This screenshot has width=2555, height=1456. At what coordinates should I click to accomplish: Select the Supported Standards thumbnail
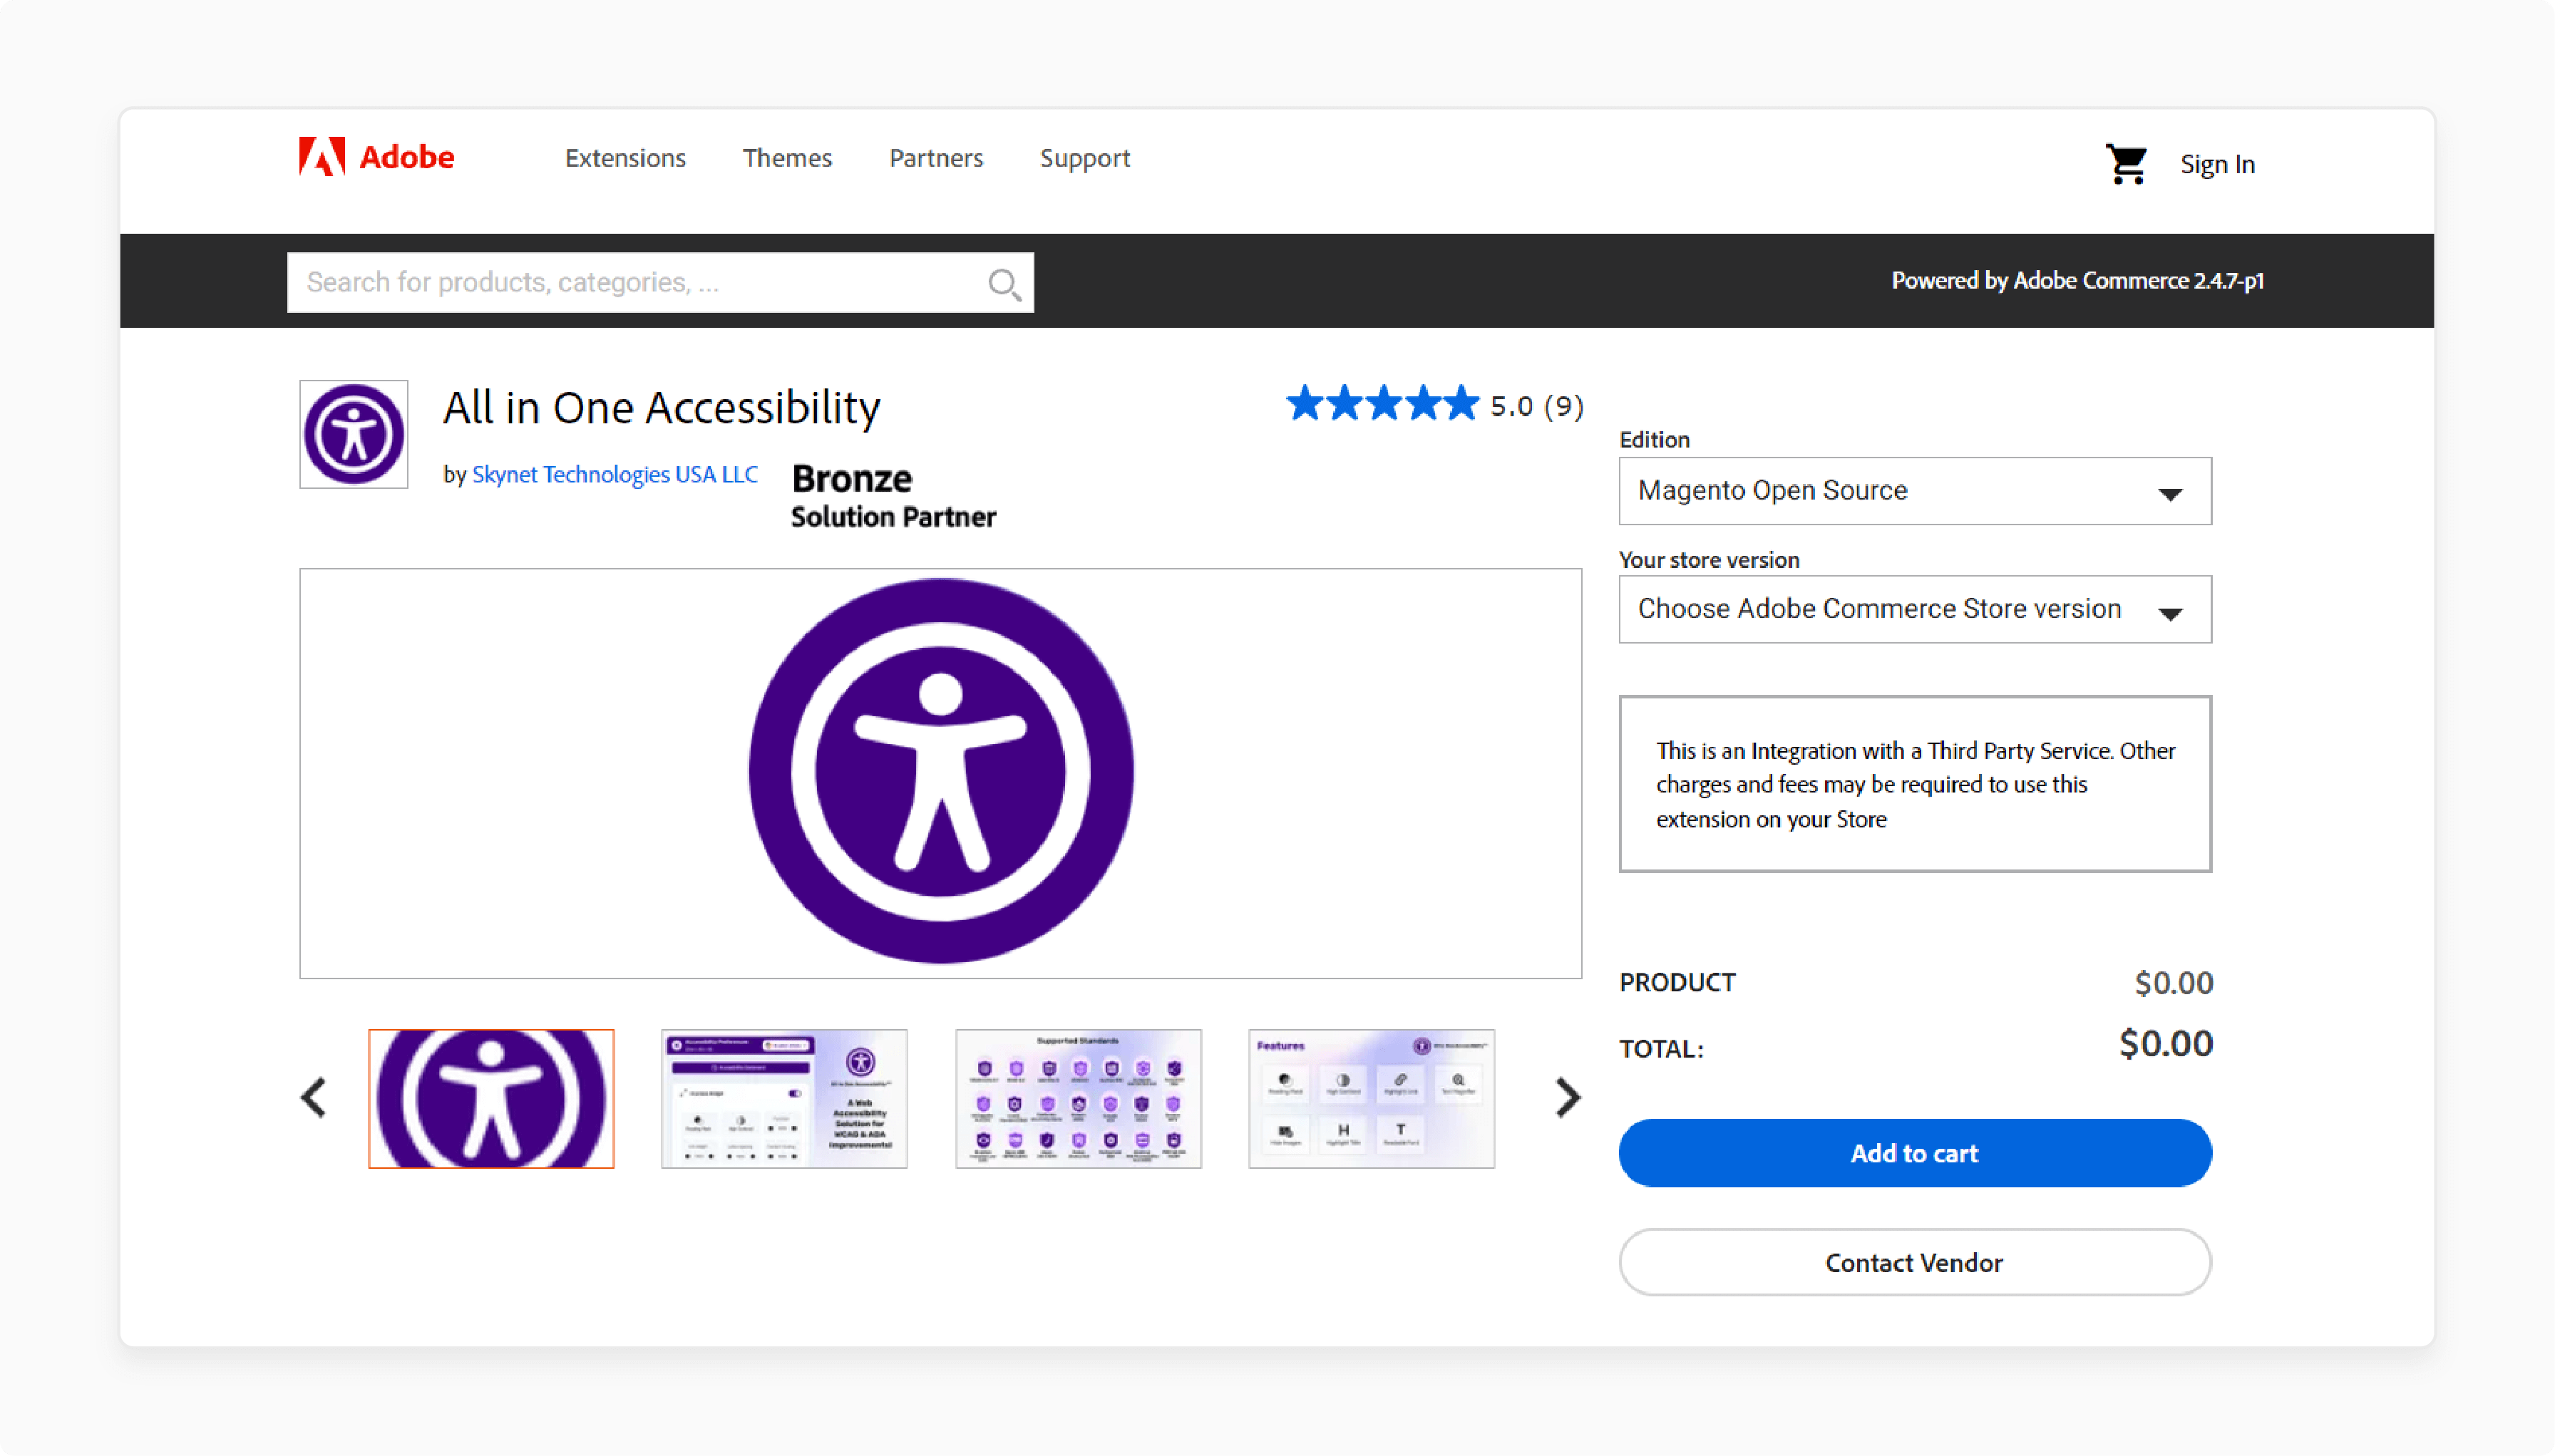1078,1098
